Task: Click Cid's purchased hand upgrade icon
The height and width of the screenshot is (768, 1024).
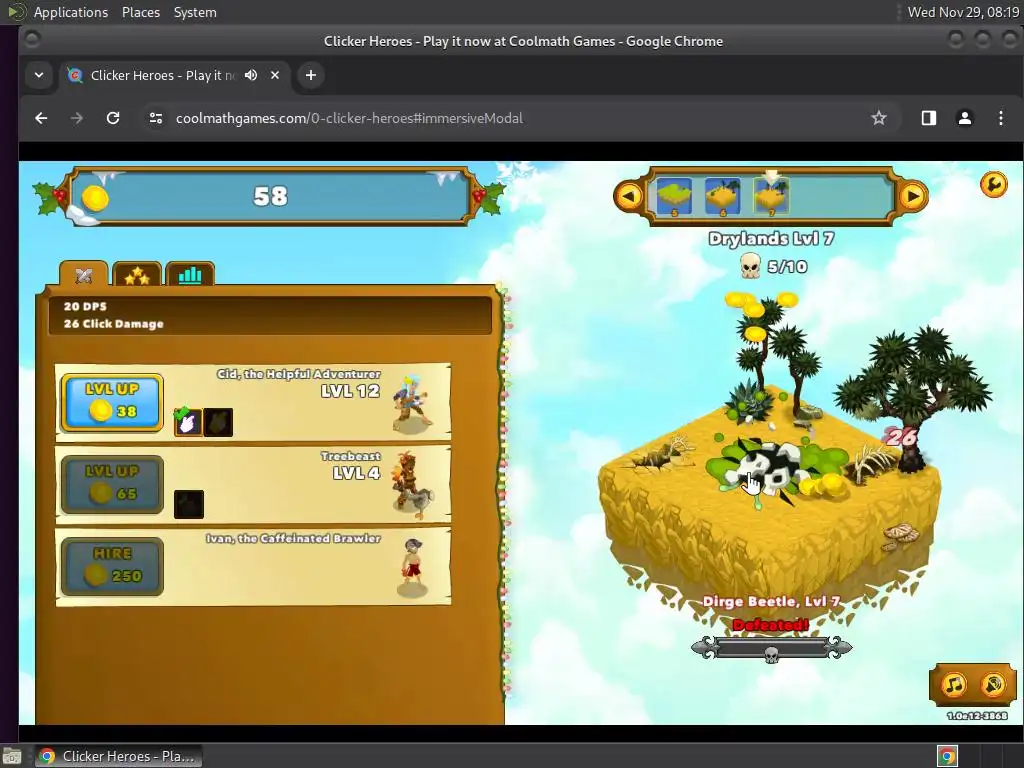Action: point(188,422)
